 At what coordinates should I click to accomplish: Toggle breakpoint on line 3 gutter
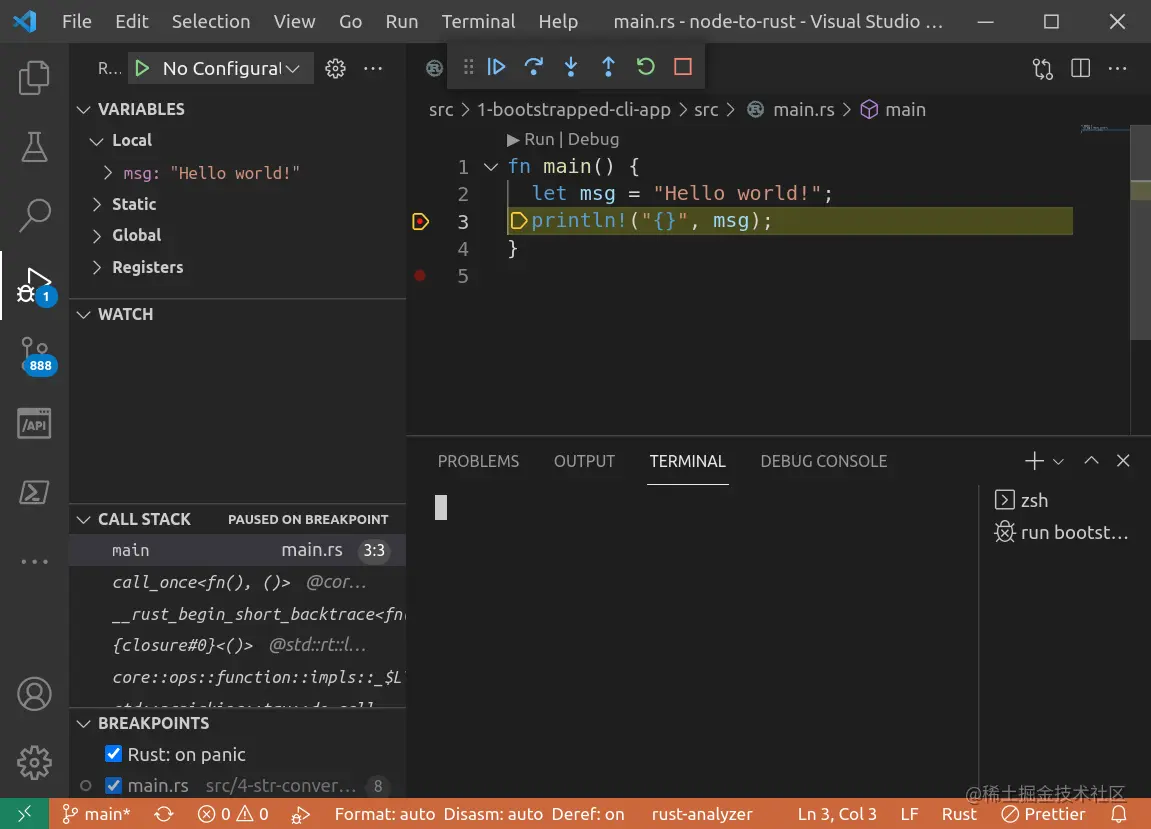(421, 221)
